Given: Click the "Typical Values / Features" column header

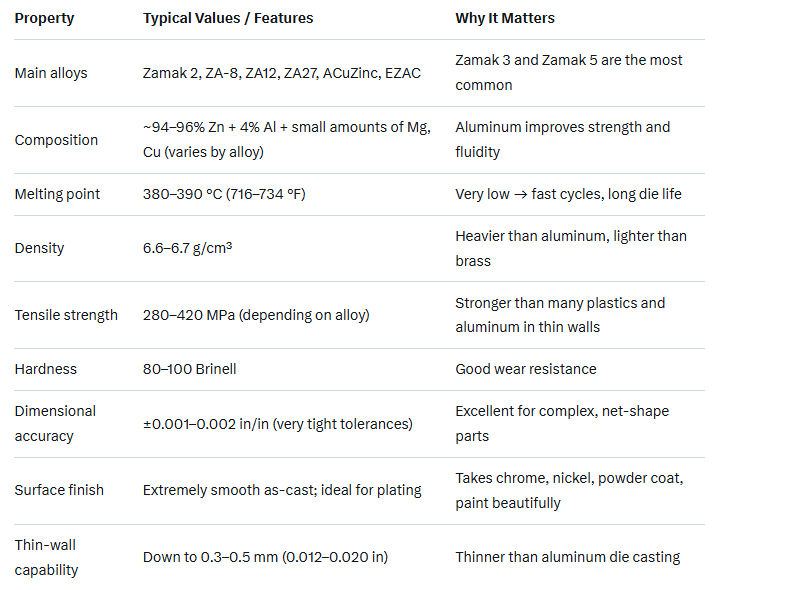Looking at the screenshot, I should click(x=228, y=18).
